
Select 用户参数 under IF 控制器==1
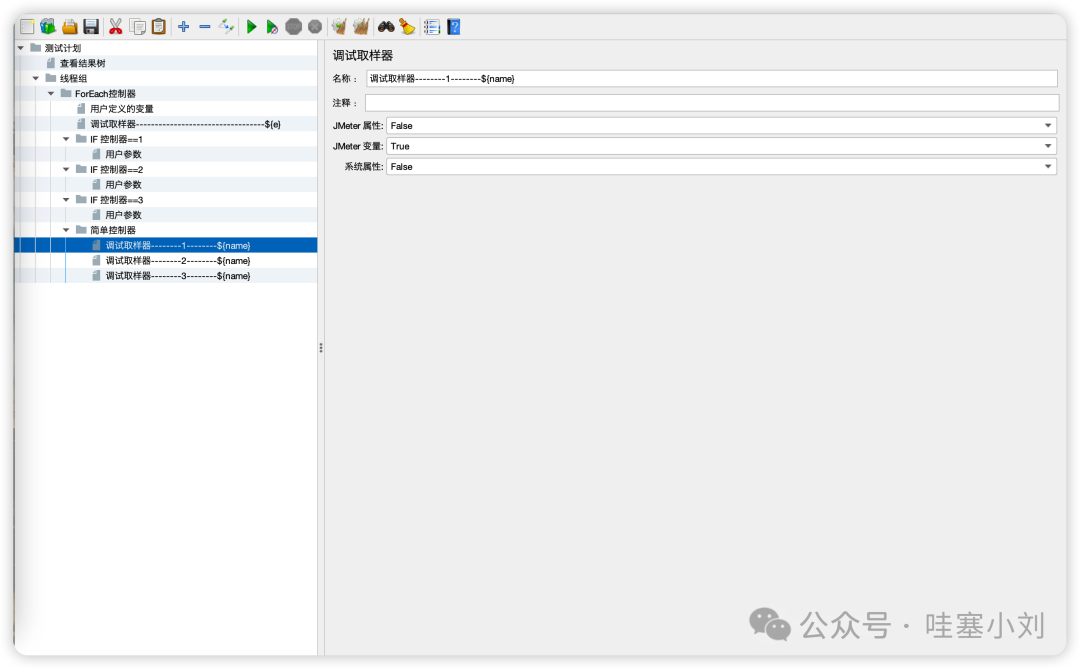(x=123, y=154)
